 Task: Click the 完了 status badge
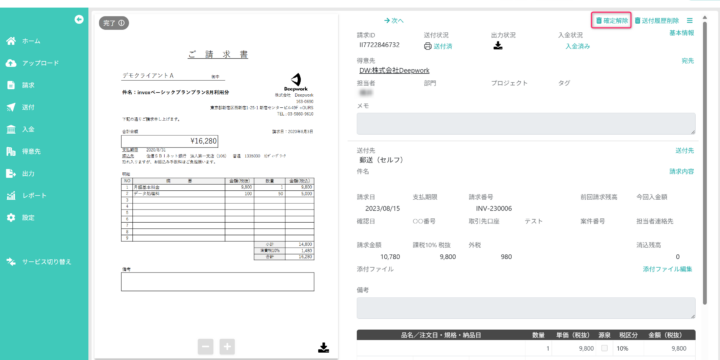pyautogui.click(x=114, y=23)
